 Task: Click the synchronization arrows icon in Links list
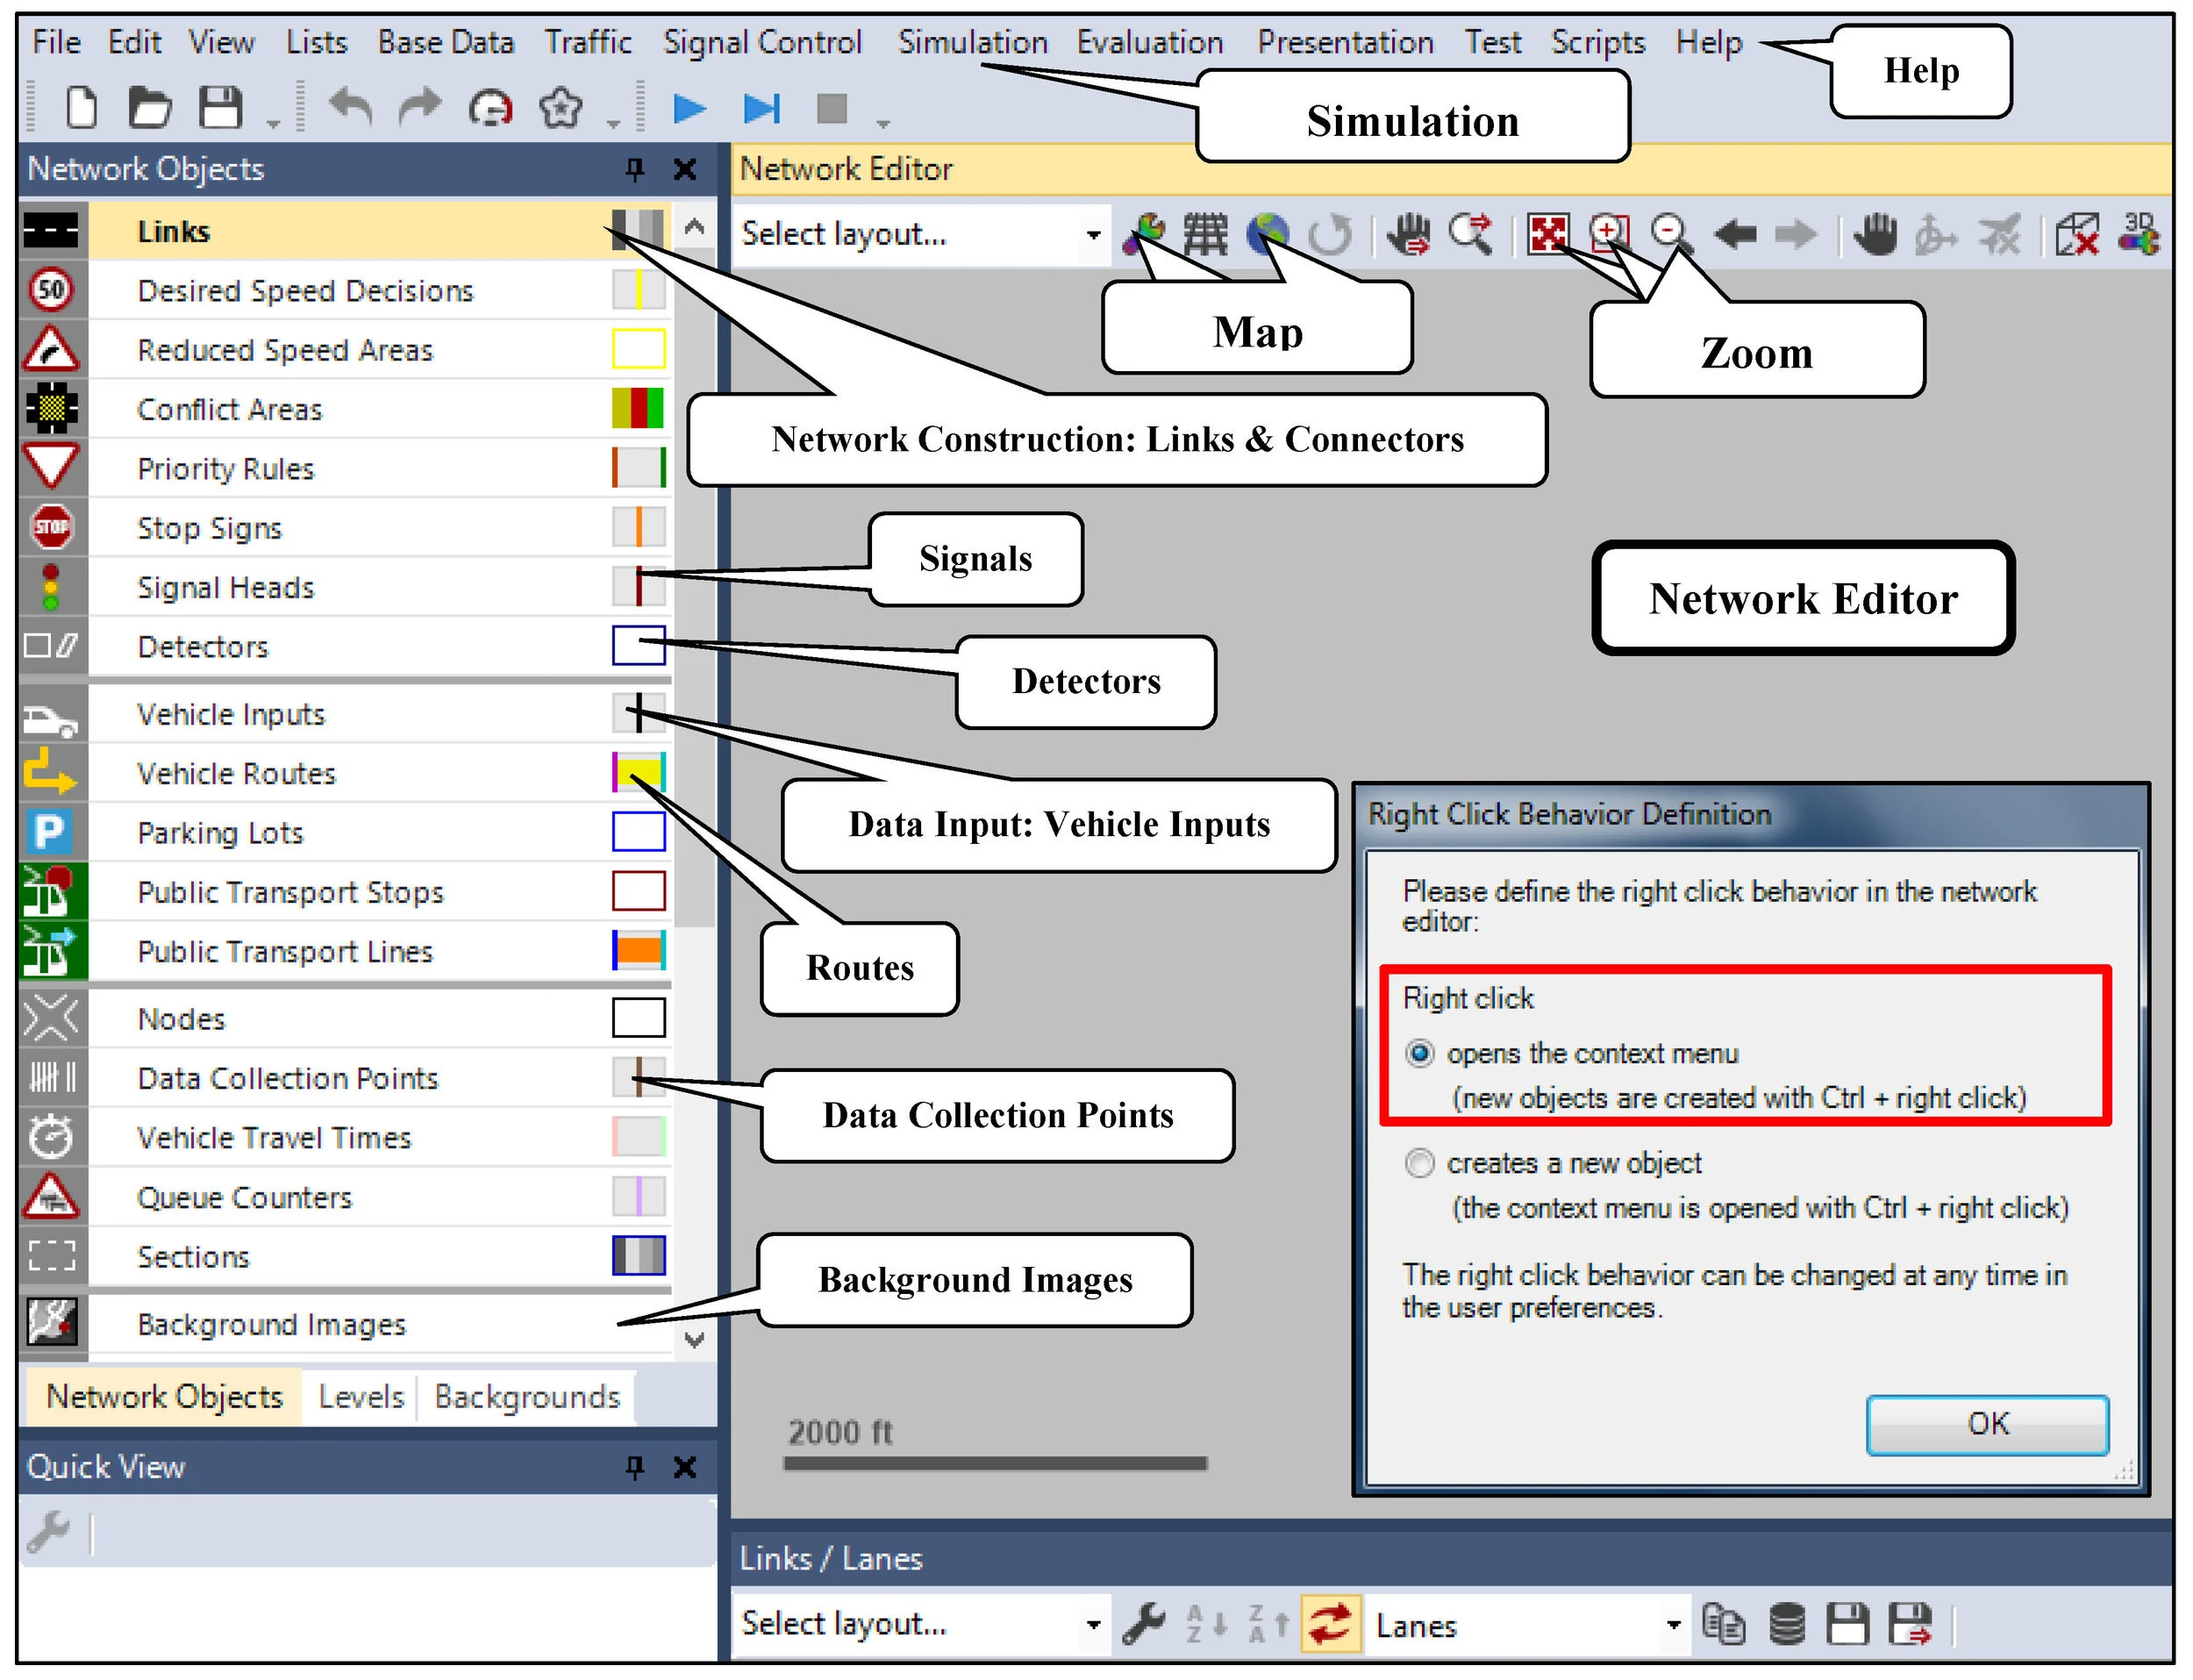point(1330,1624)
